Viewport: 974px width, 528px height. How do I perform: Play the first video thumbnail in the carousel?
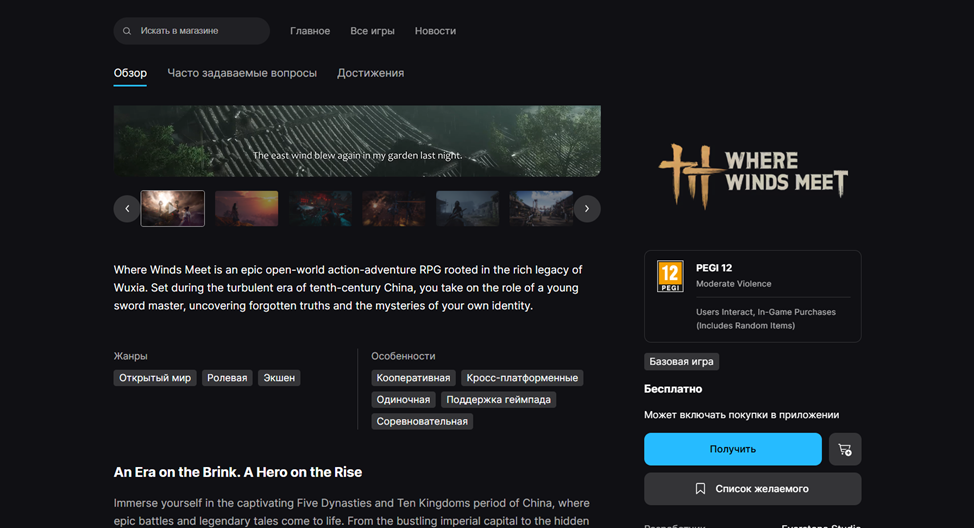point(173,209)
